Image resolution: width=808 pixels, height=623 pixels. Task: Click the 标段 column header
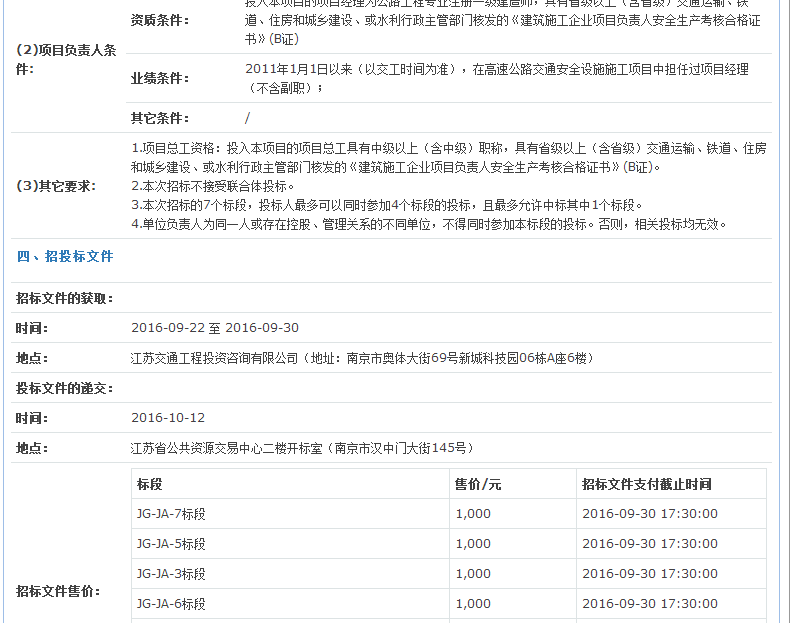(x=150, y=484)
